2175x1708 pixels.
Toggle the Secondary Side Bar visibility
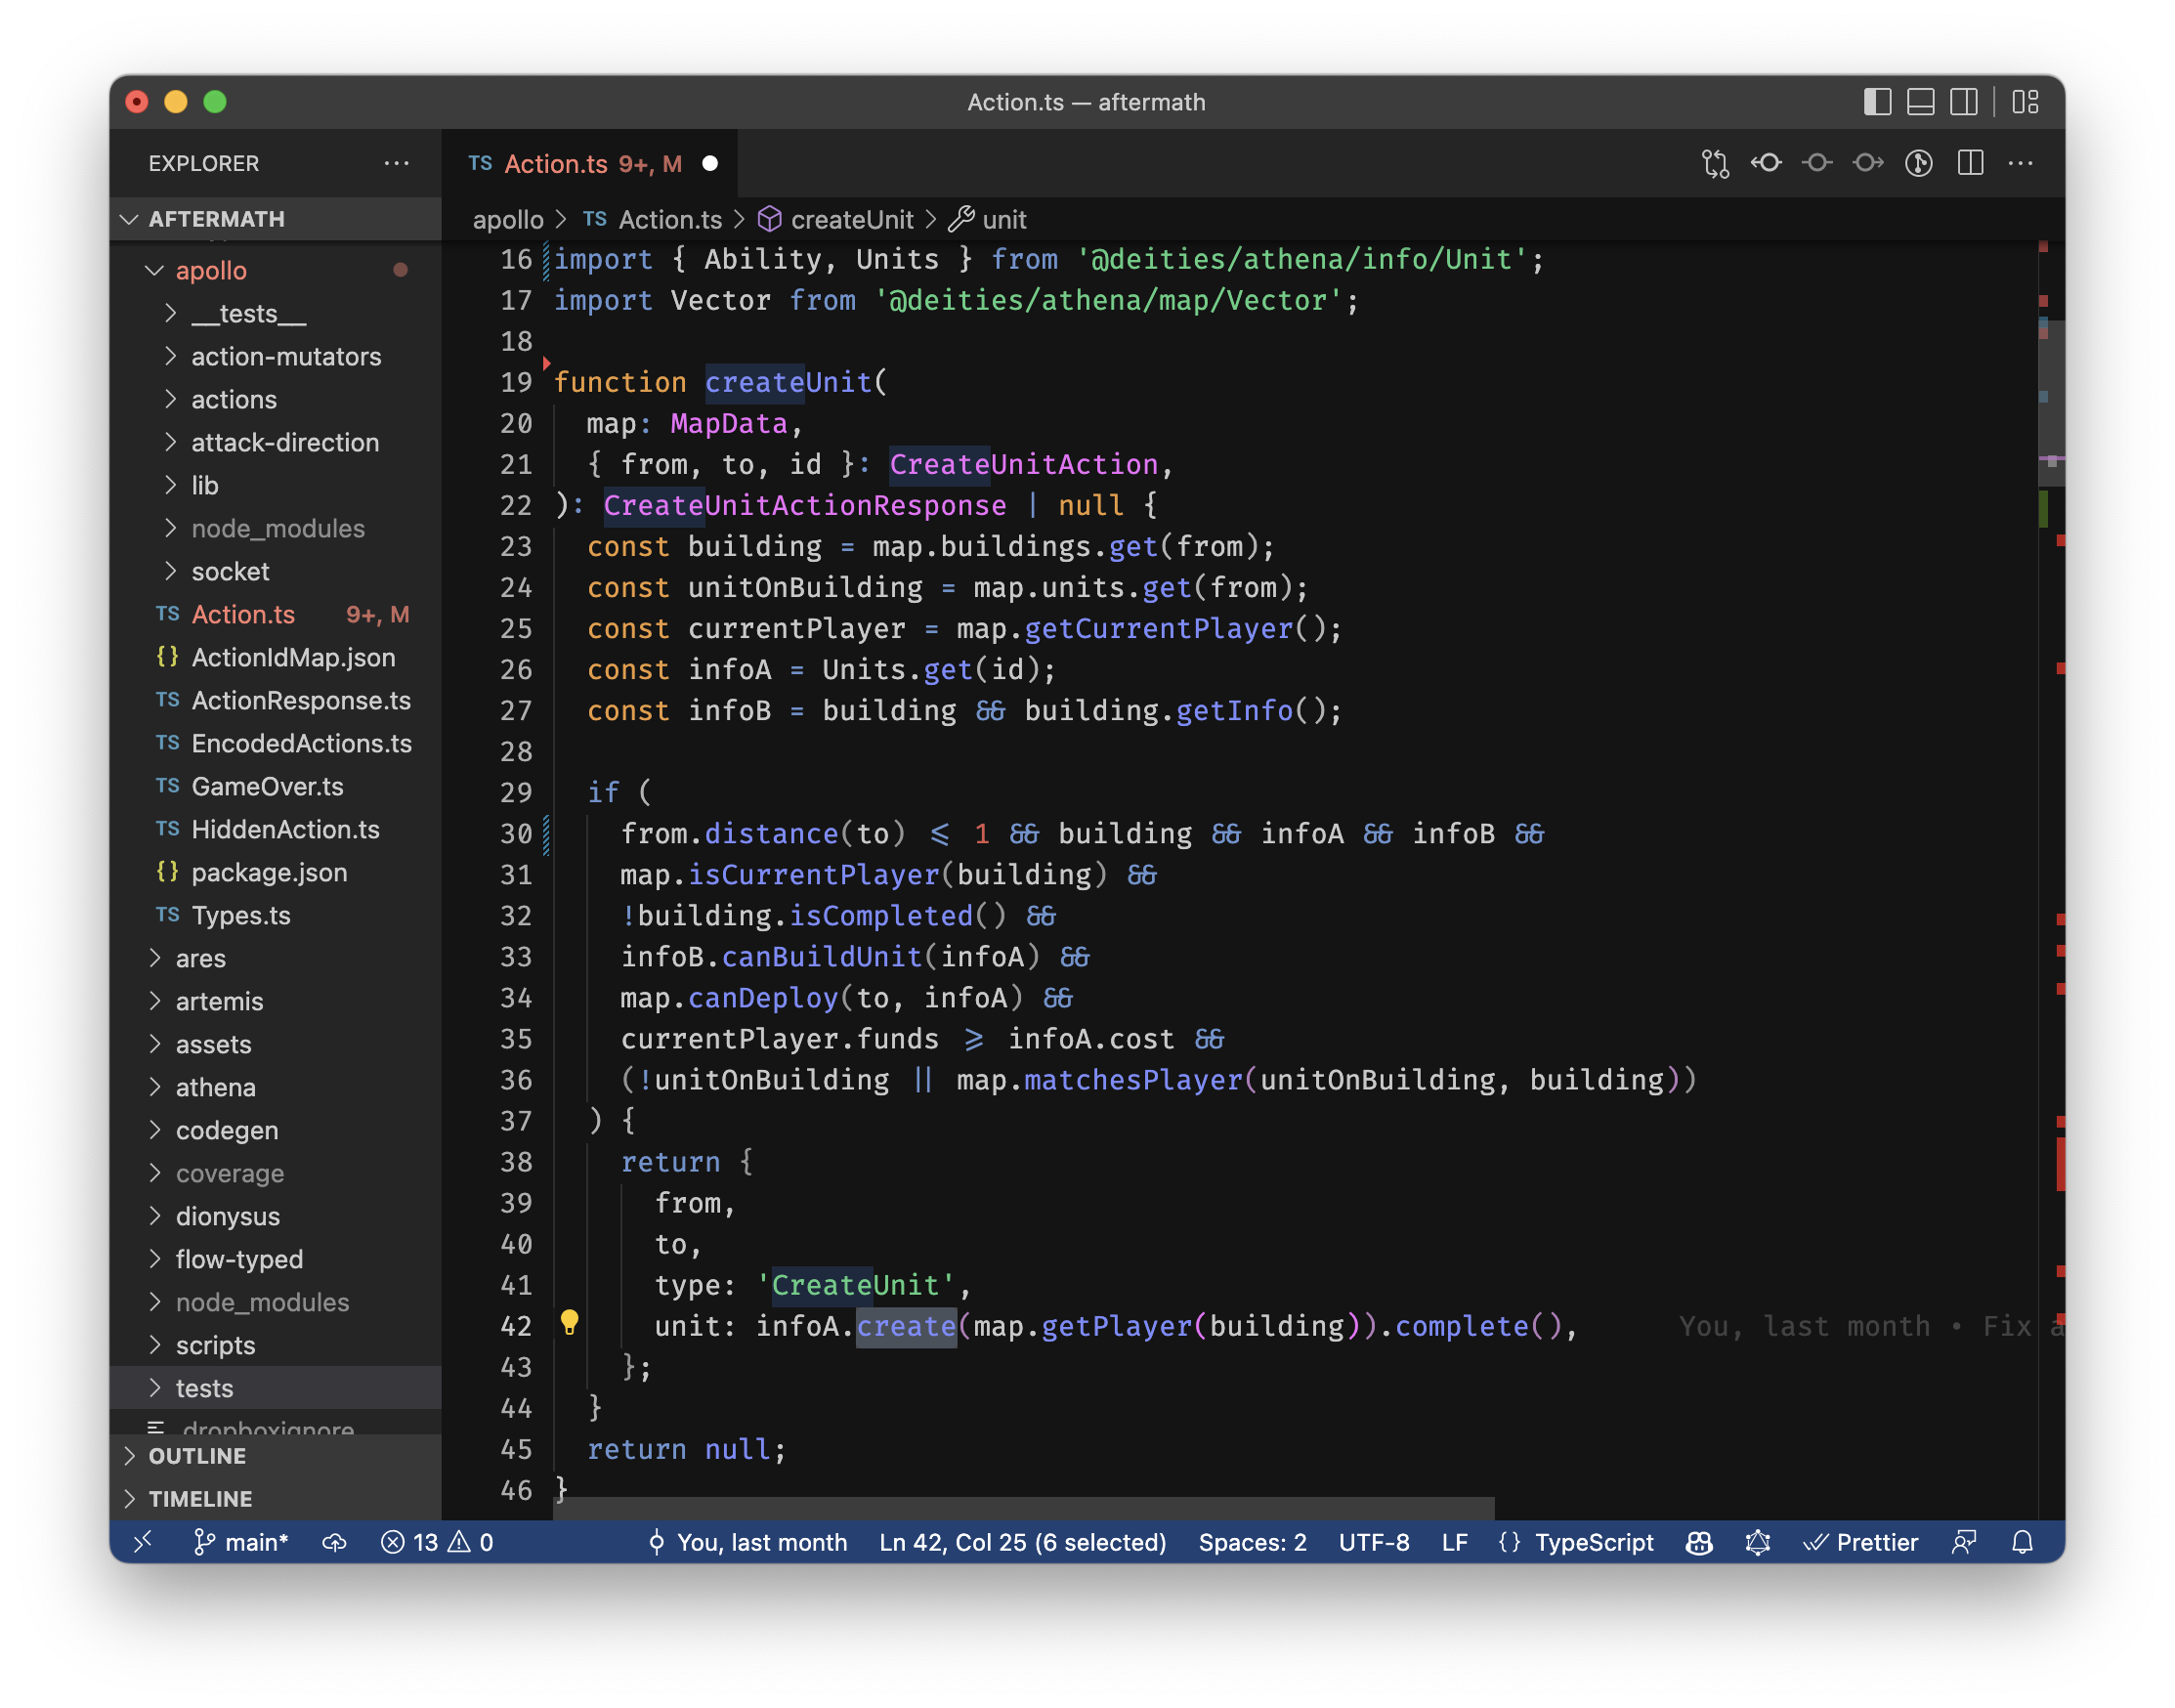tap(1963, 102)
